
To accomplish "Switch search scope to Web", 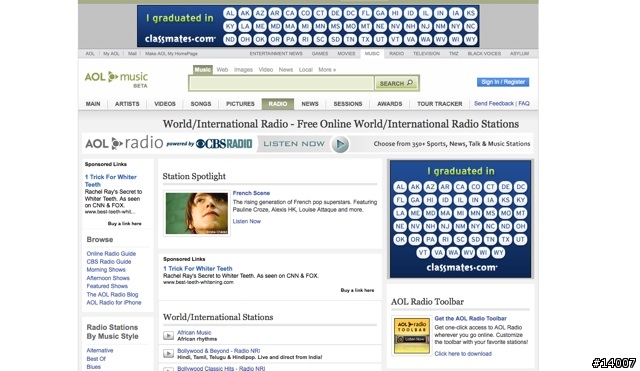I will click(222, 70).
